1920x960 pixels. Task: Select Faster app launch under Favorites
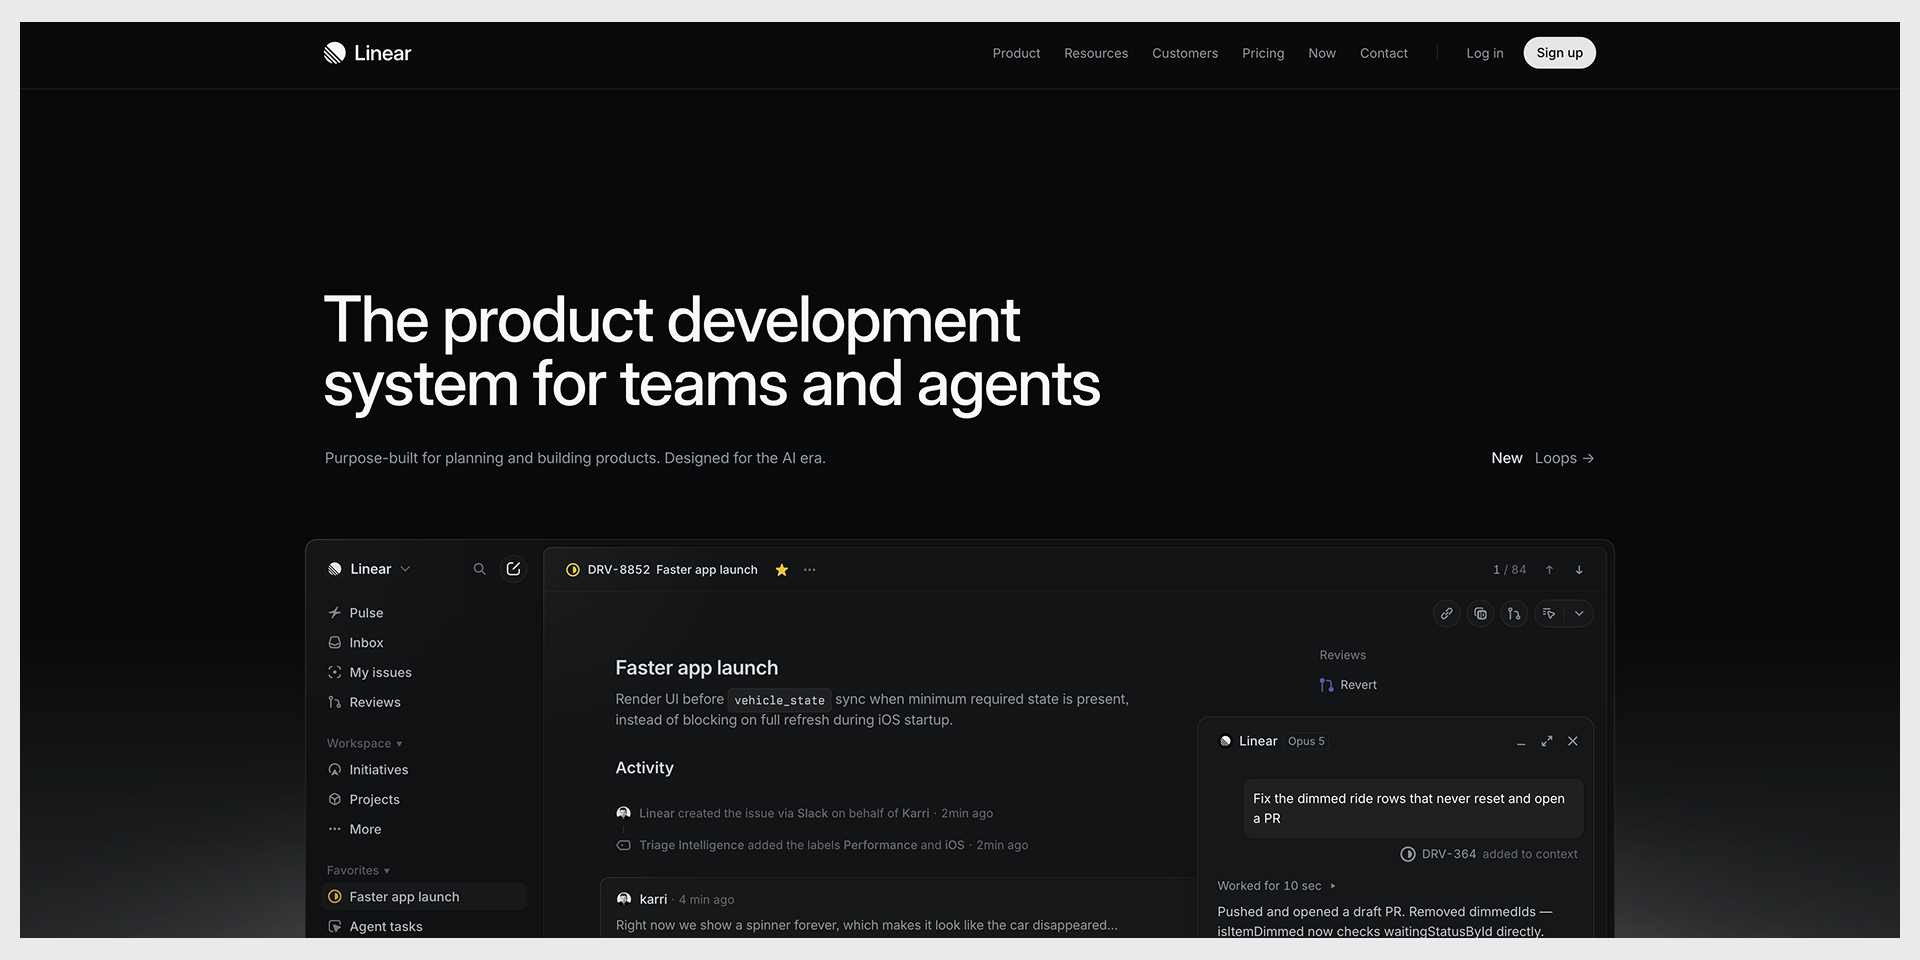point(424,897)
